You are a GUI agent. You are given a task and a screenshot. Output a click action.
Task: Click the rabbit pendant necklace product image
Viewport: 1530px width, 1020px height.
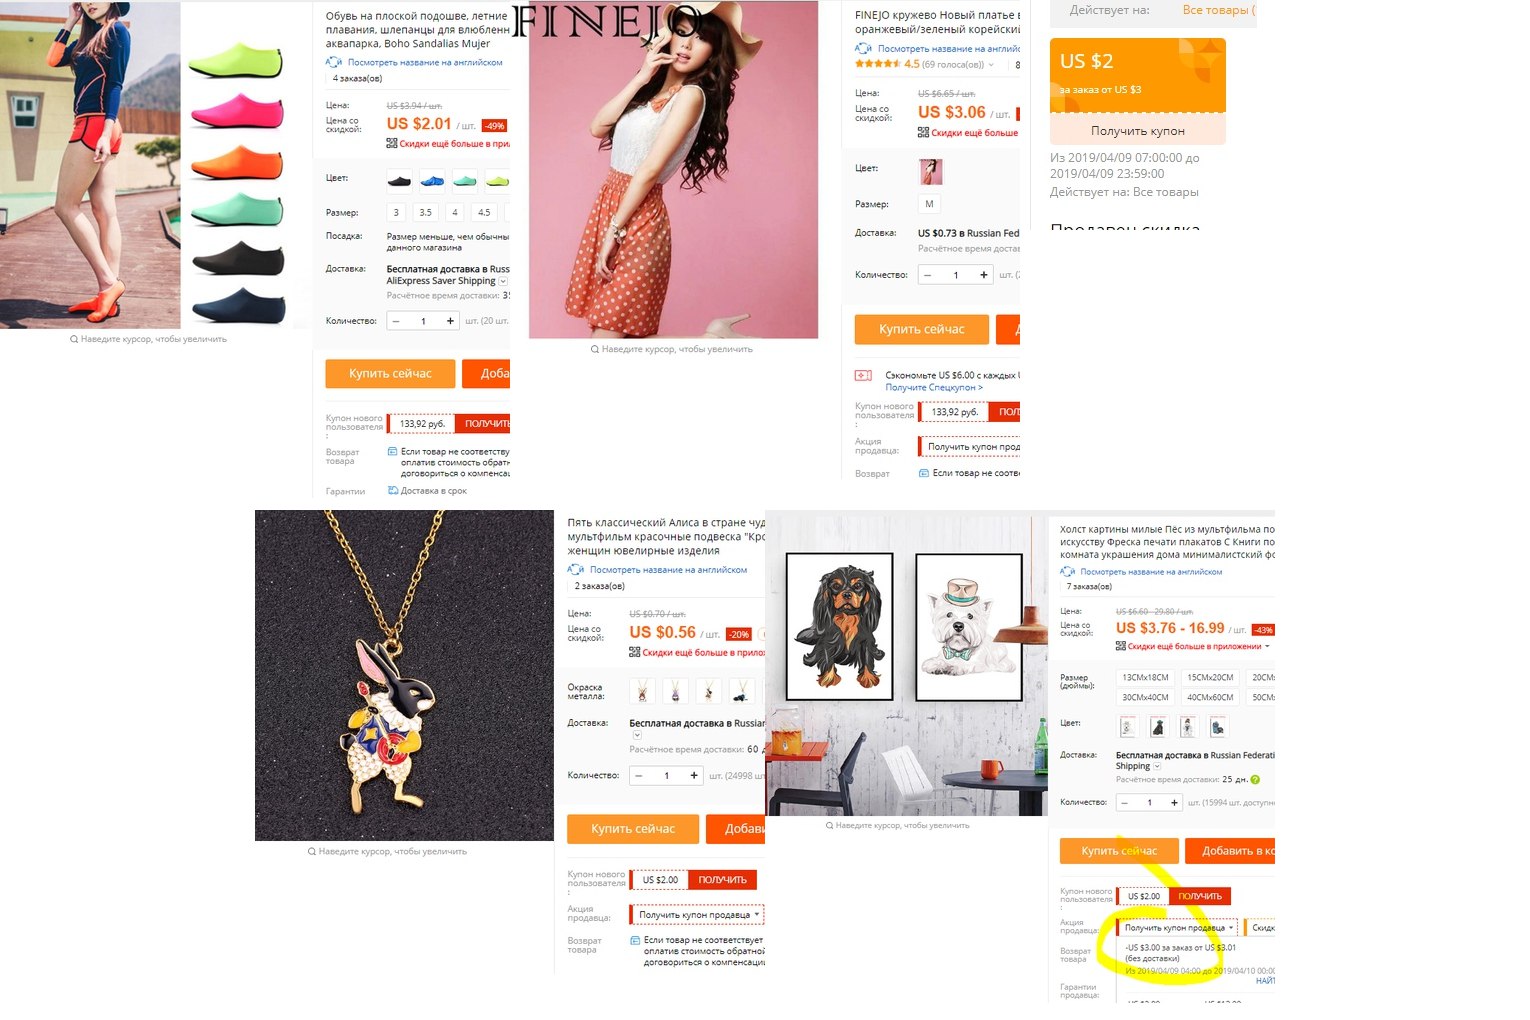coord(404,675)
